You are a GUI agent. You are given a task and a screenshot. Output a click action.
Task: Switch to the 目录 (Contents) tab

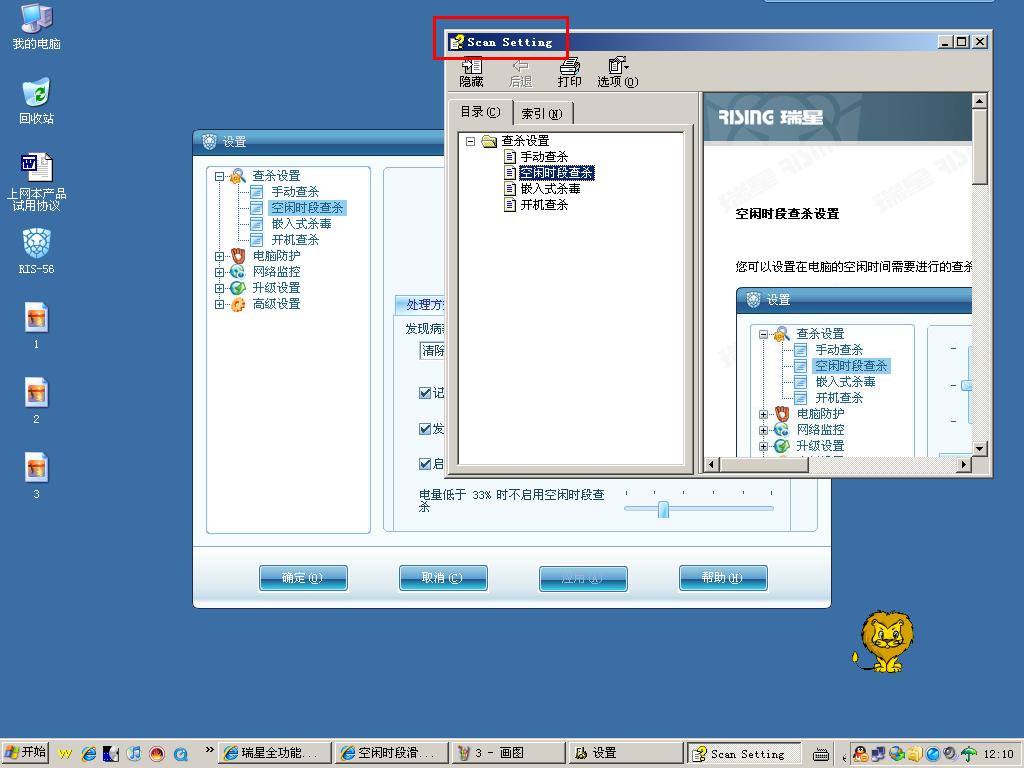click(480, 112)
